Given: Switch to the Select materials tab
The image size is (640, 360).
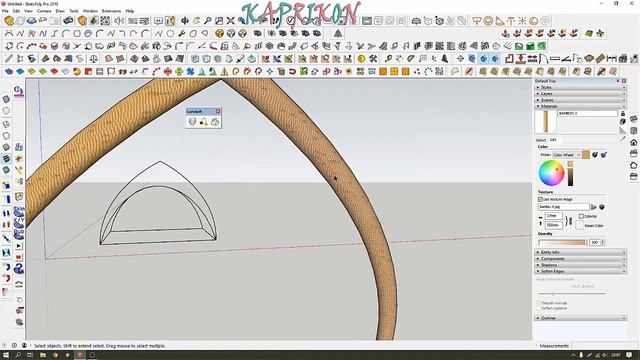Looking at the screenshot, I should click(x=541, y=140).
